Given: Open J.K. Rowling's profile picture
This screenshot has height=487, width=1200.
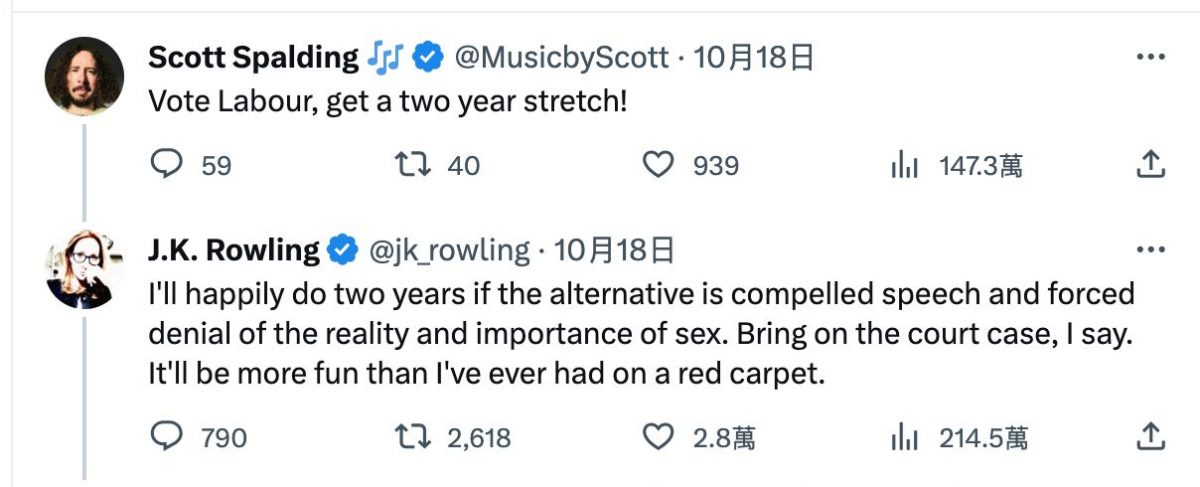Looking at the screenshot, I should pos(85,268).
